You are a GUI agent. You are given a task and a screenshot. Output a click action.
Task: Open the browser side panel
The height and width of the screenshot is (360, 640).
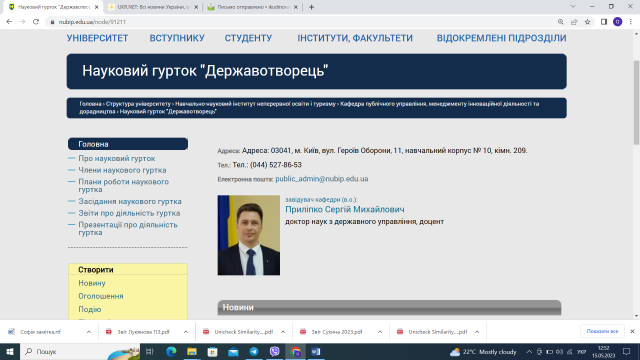[x=604, y=22]
